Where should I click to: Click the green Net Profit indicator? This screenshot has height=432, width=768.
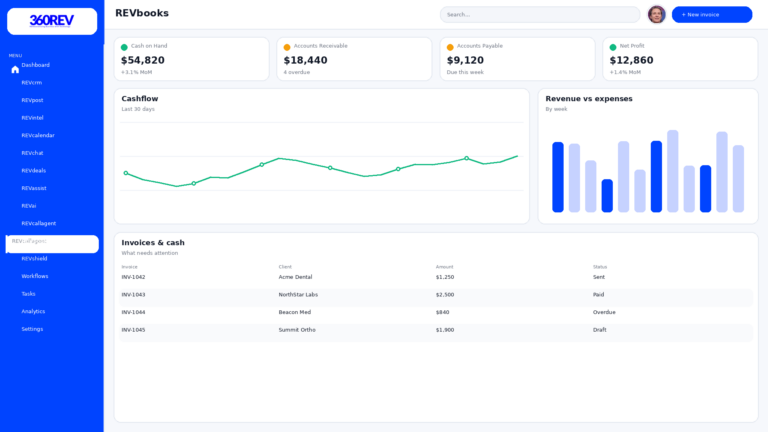tap(613, 47)
